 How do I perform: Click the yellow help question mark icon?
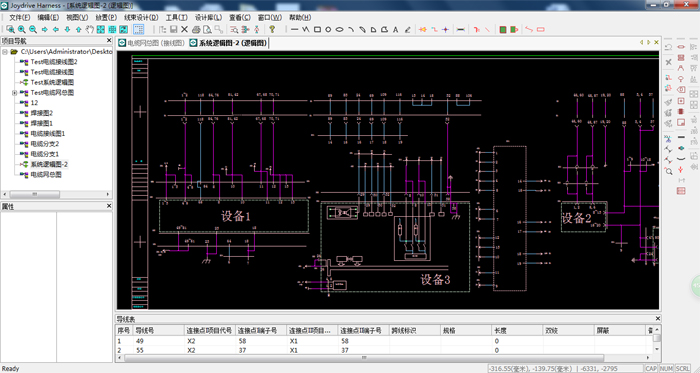pos(272,29)
